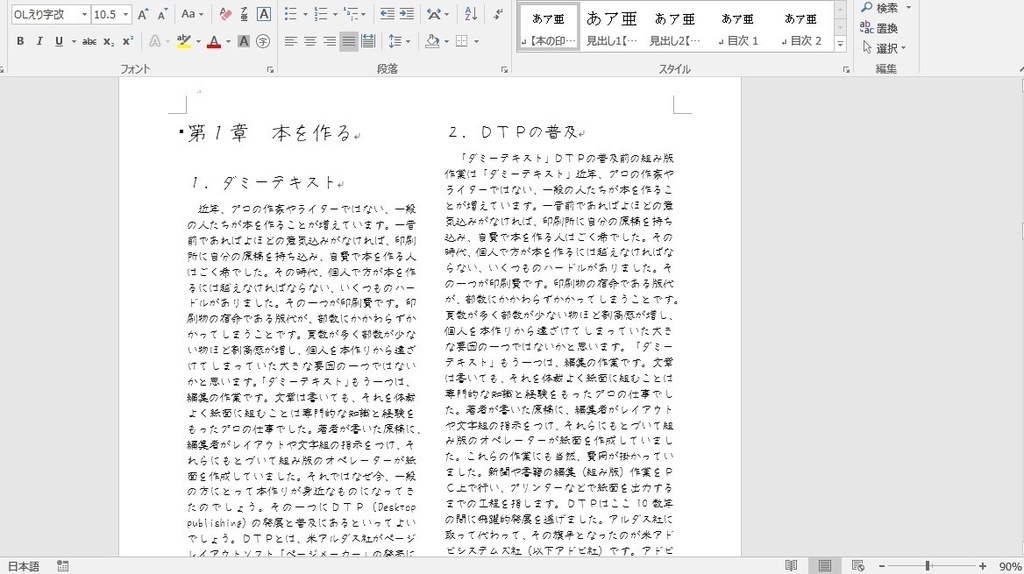This screenshot has height=574, width=1024.
Task: Apply character border icon
Action: pyautogui.click(x=264, y=14)
